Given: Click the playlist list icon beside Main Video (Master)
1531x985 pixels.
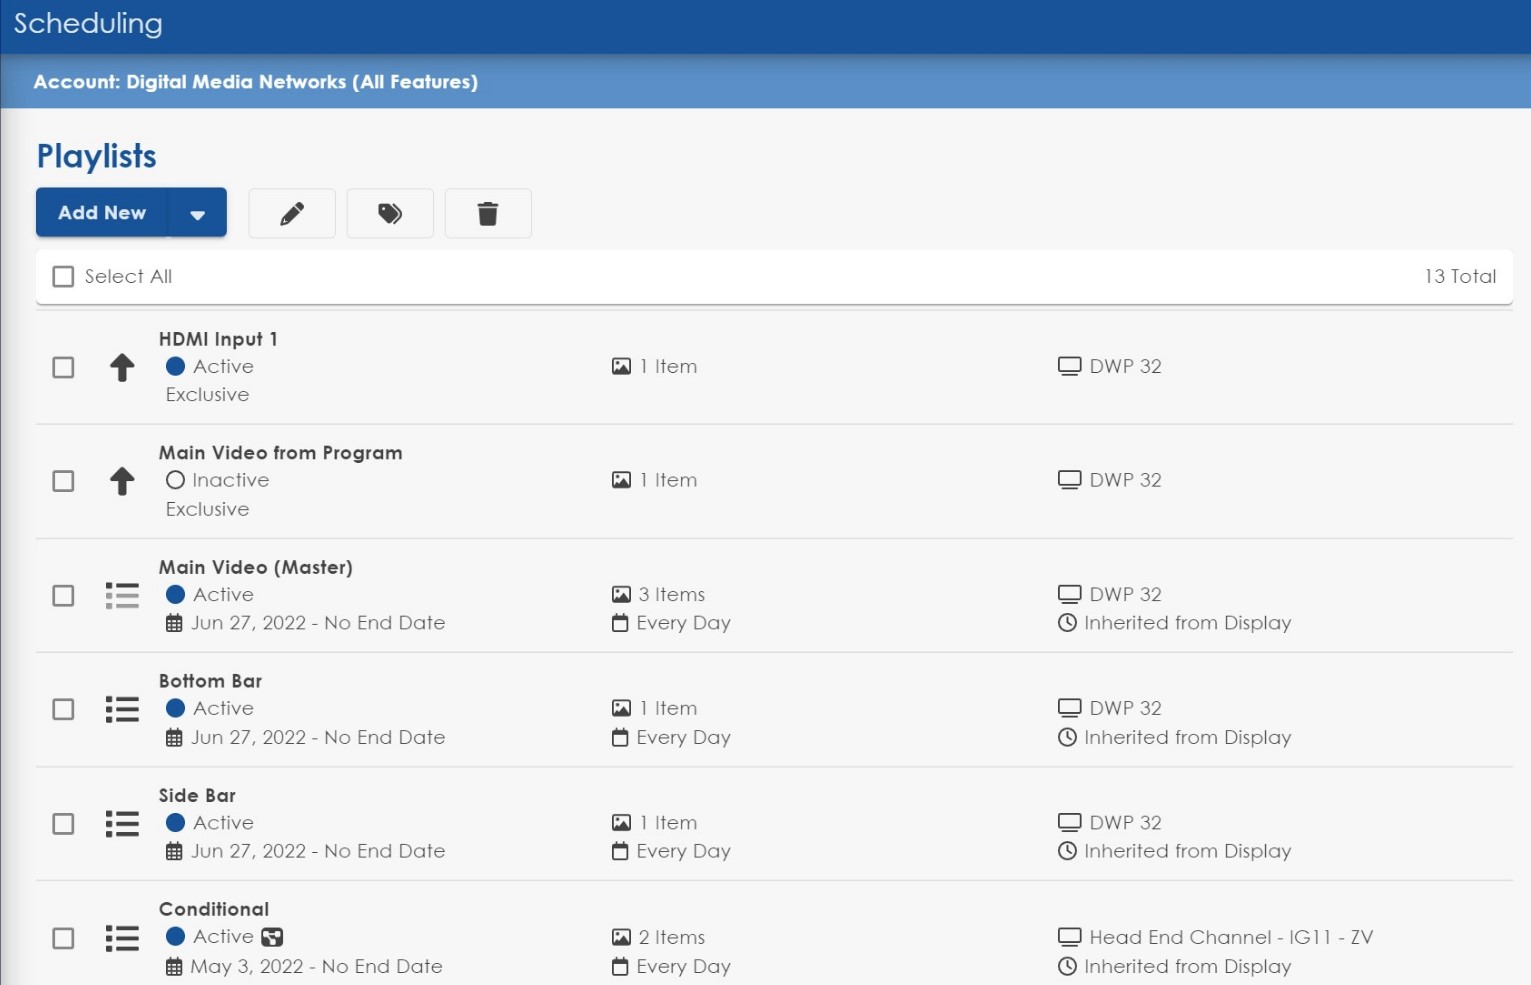Looking at the screenshot, I should point(121,595).
